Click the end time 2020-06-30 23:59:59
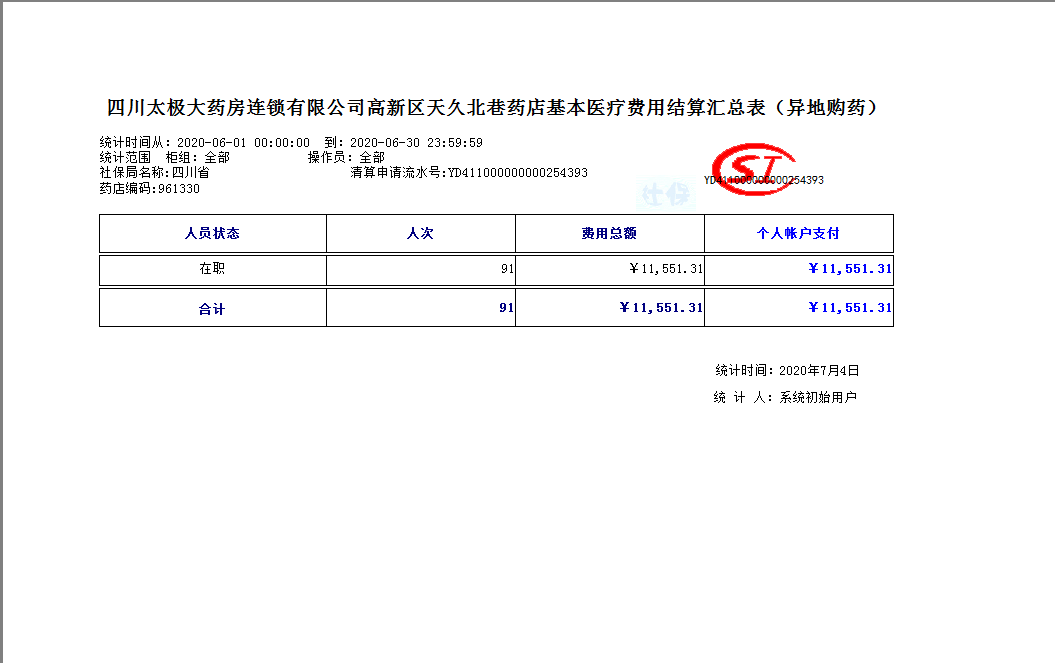This screenshot has height=663, width=1055. pos(416,143)
